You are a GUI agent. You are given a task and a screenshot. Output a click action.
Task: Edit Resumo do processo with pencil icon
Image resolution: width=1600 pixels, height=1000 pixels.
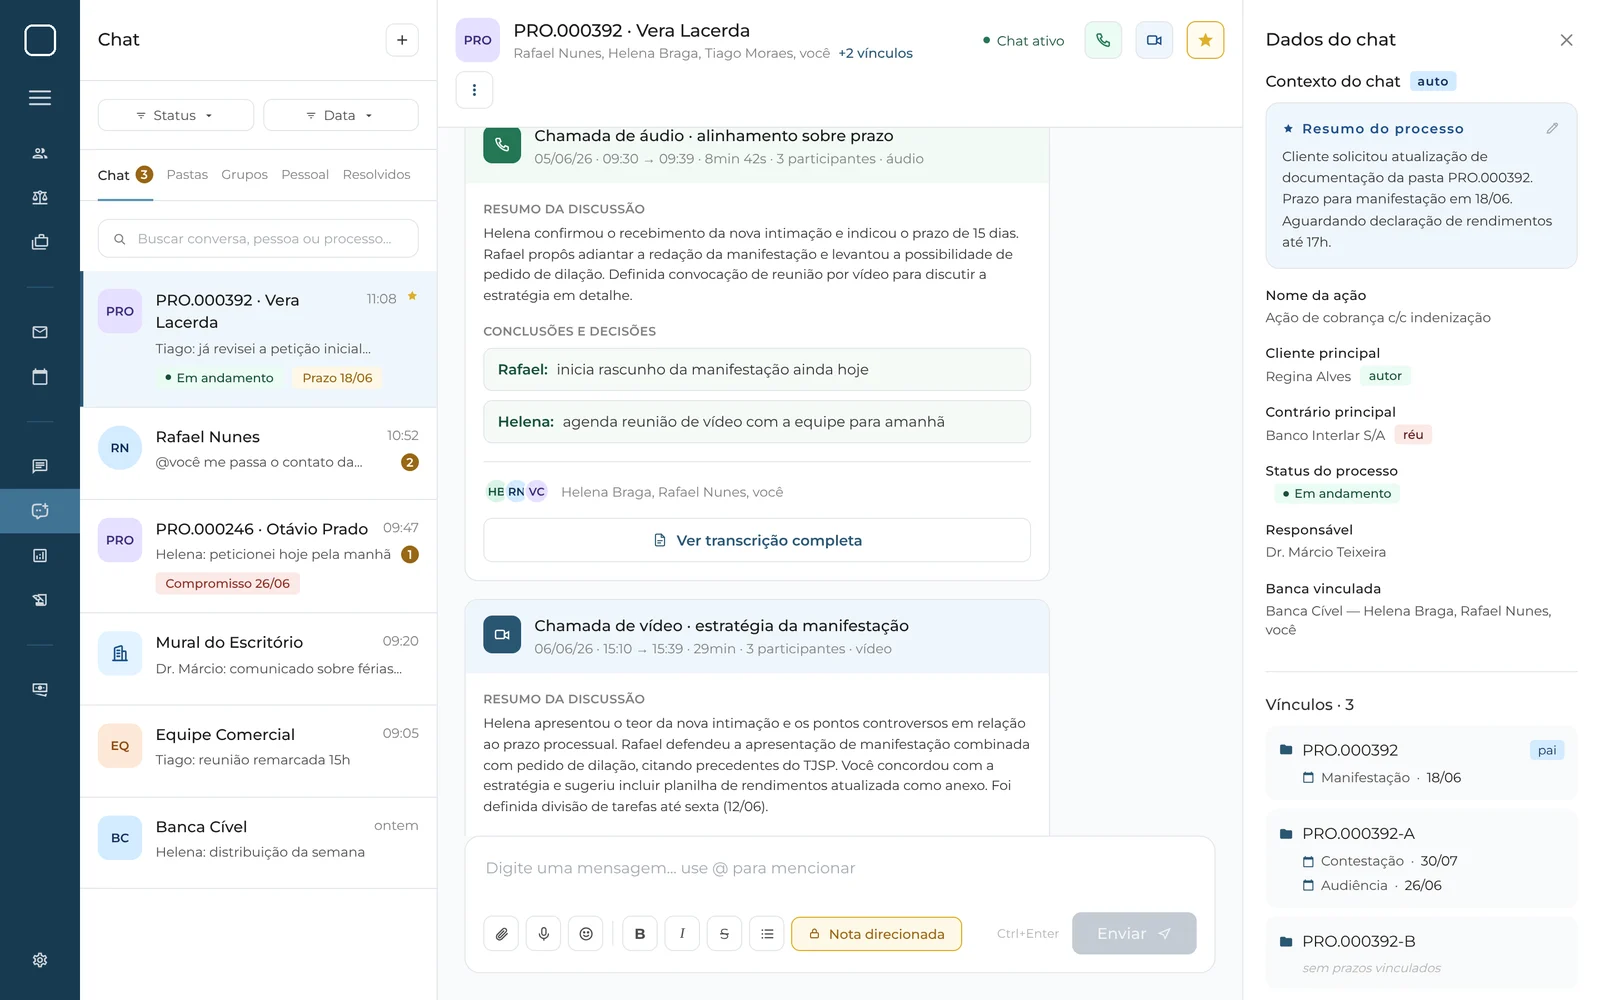[1552, 128]
